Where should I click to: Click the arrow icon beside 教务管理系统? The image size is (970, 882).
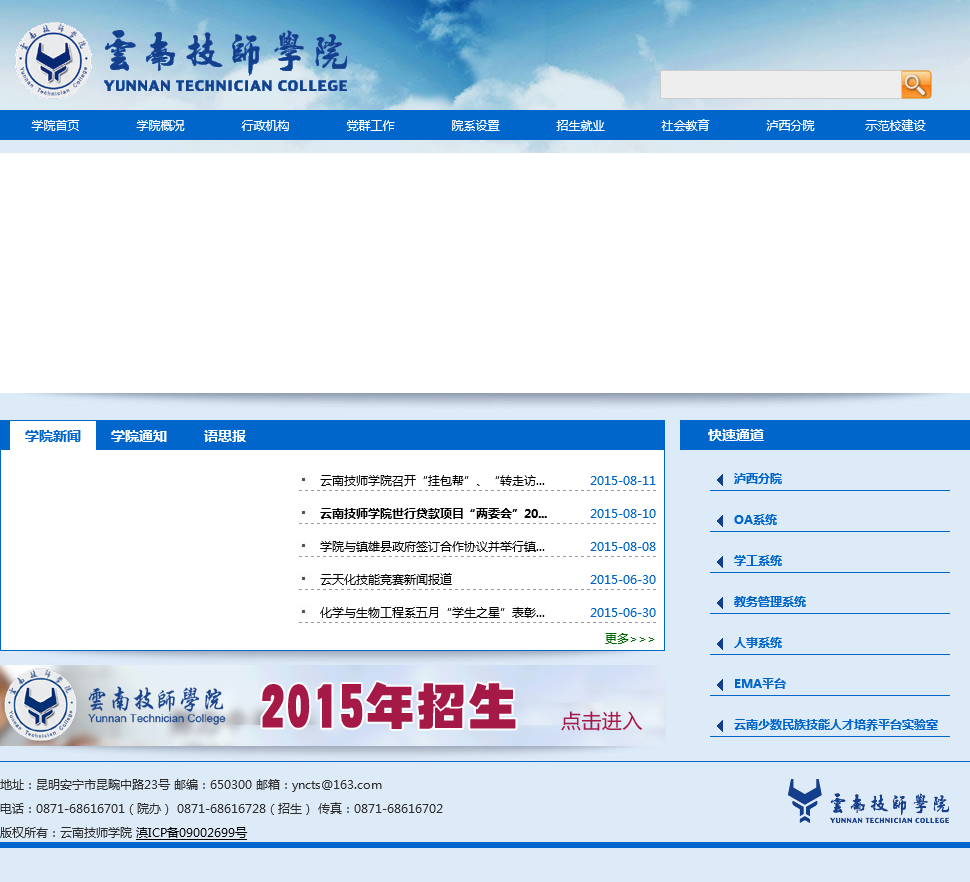720,602
